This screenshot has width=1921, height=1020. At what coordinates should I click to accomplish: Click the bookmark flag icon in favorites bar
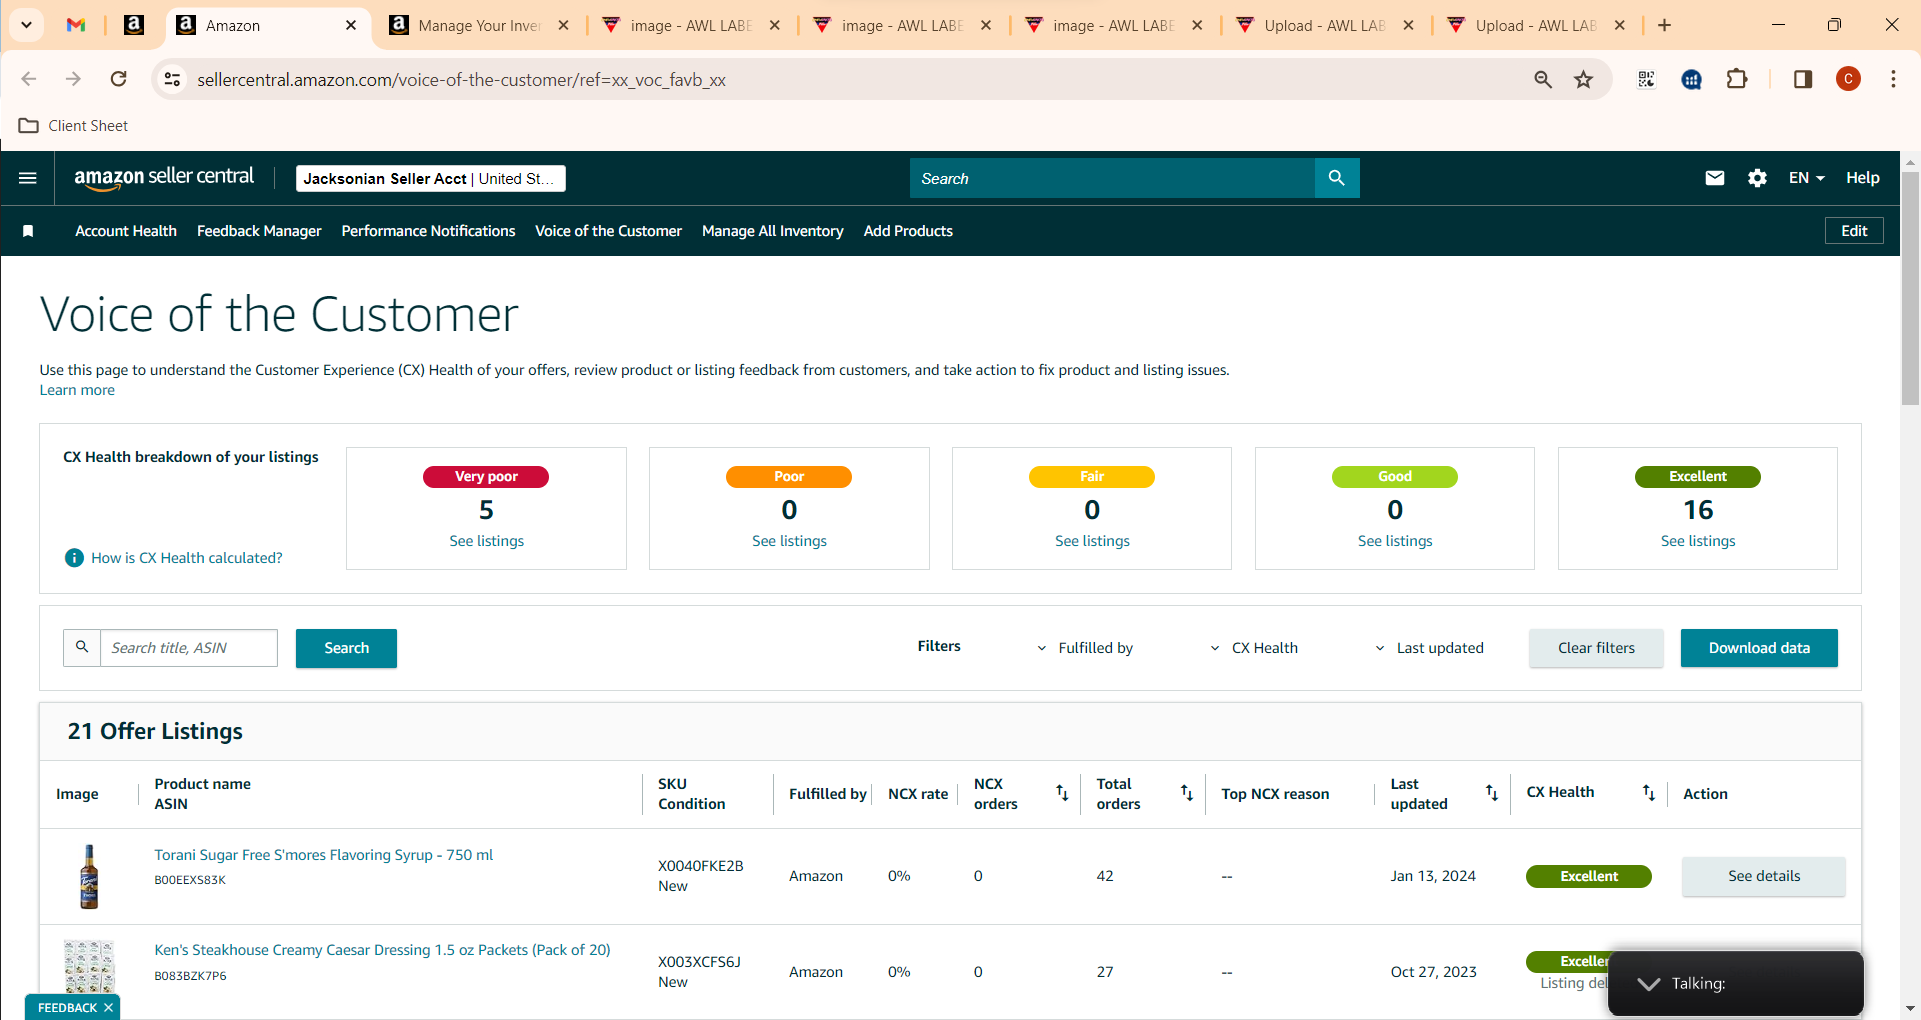pyautogui.click(x=28, y=231)
